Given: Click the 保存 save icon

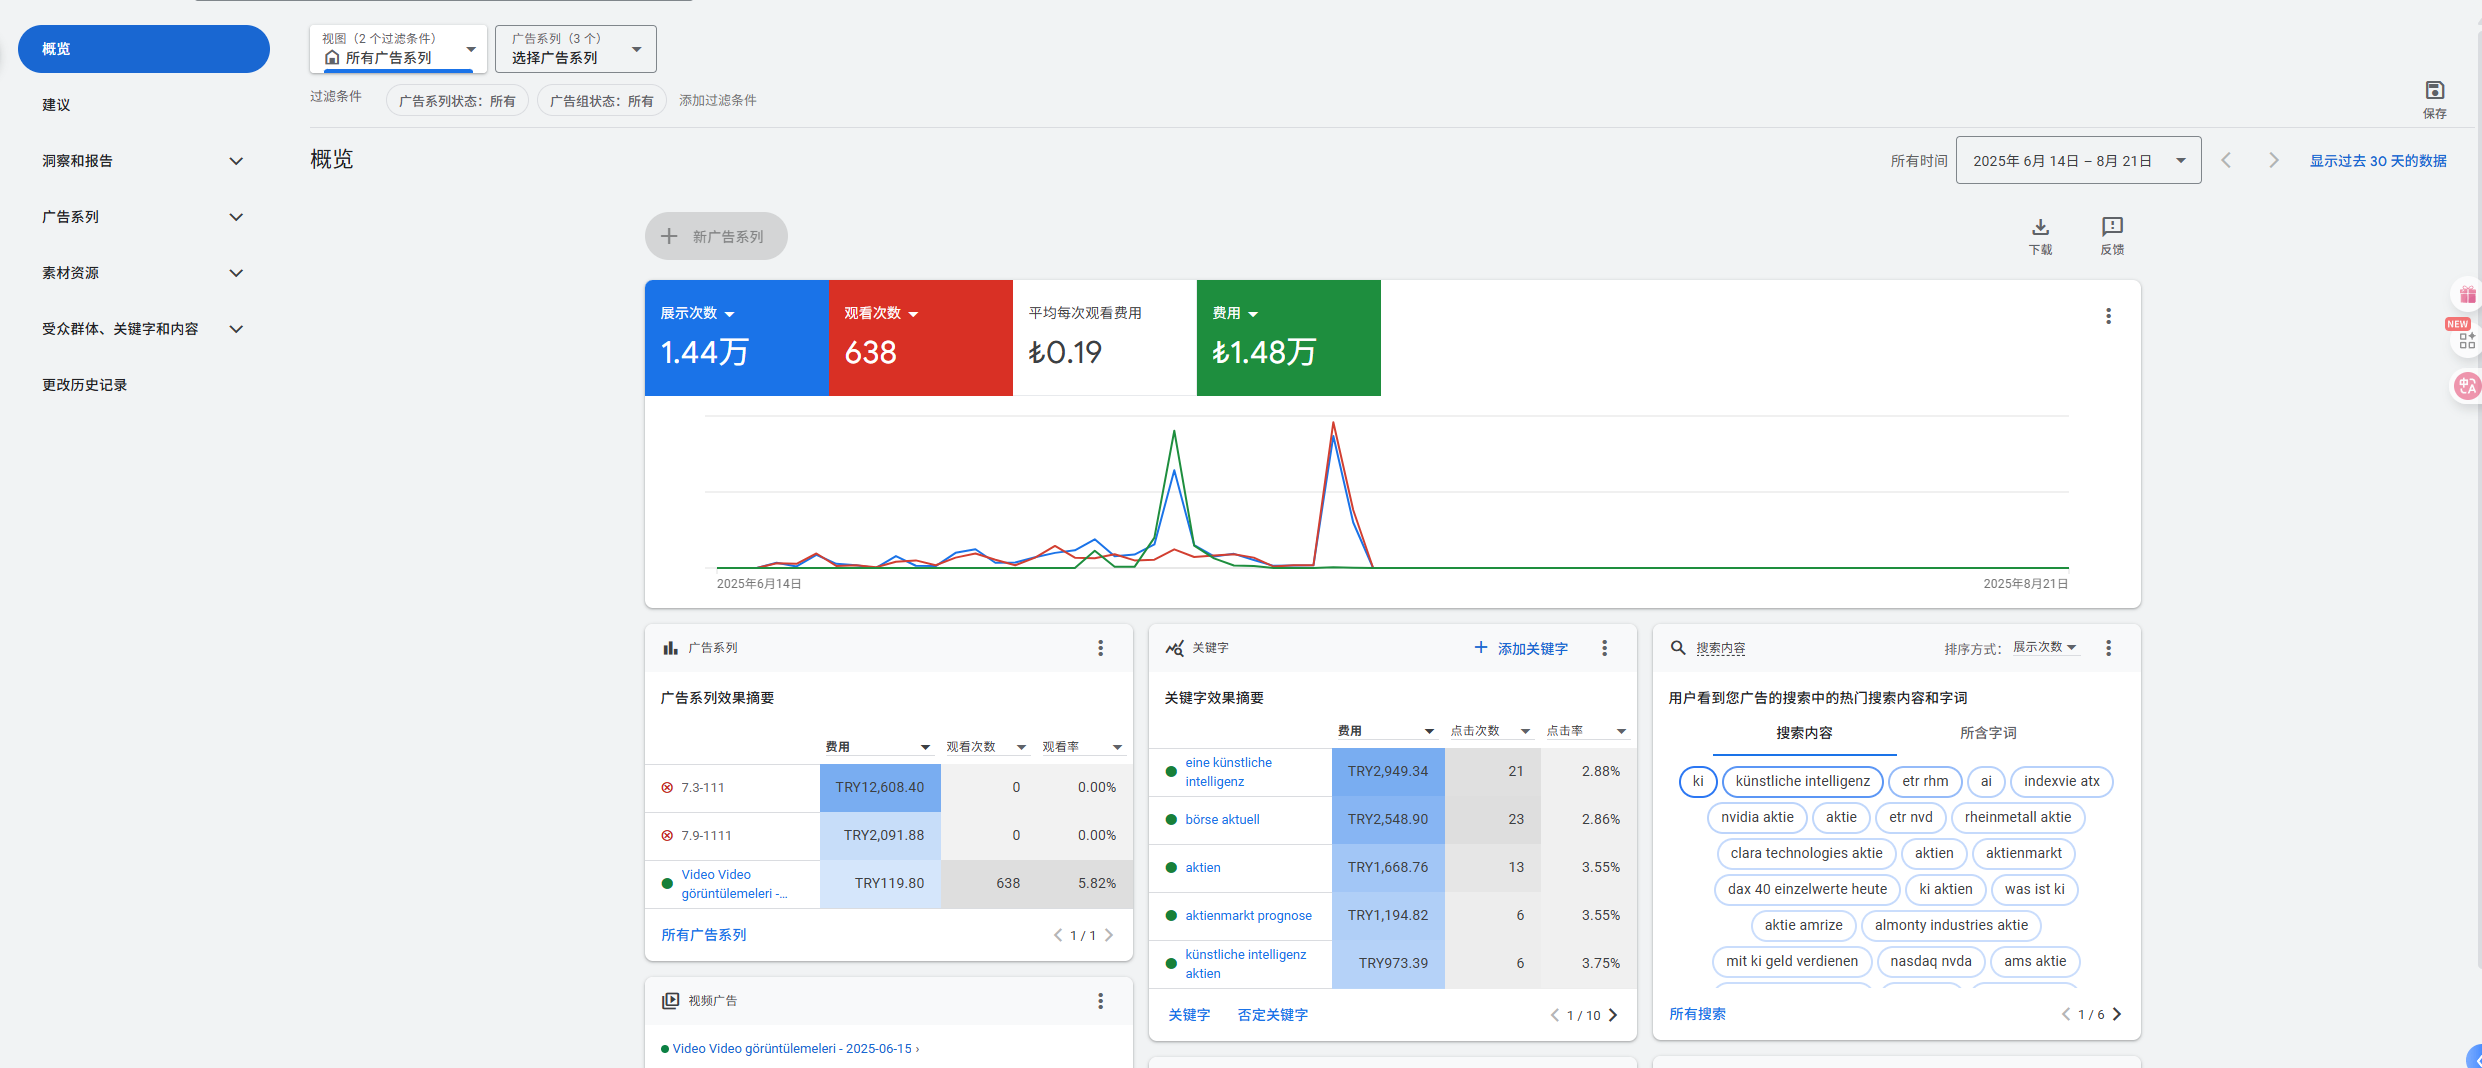Looking at the screenshot, I should point(2434,91).
